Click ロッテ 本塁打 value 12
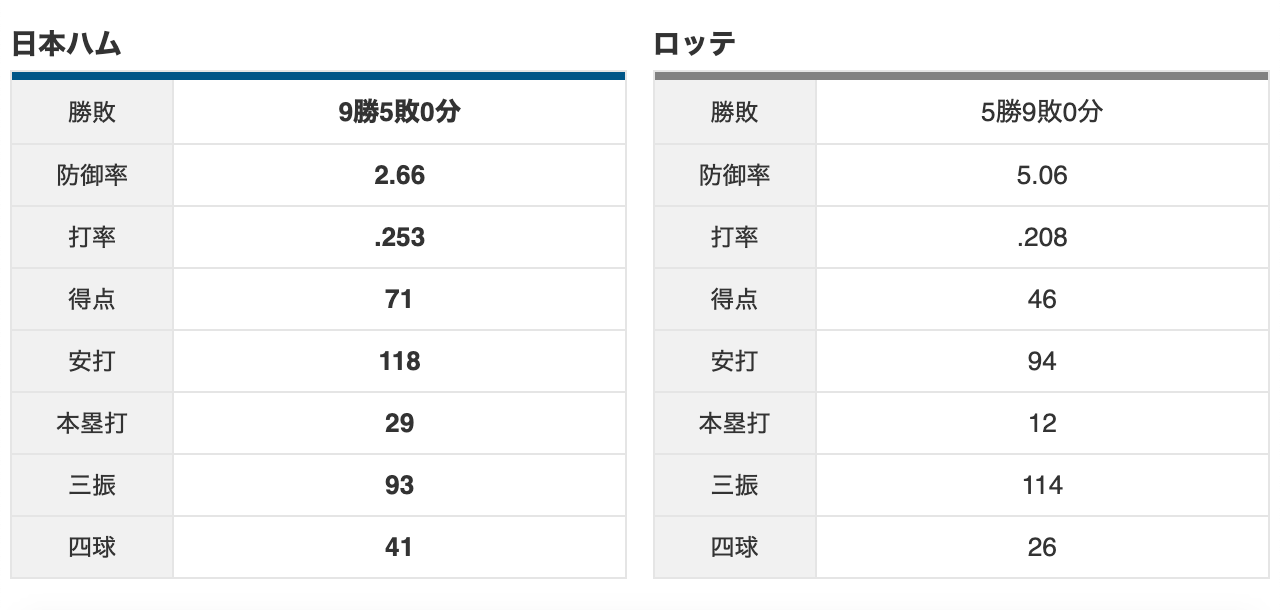 1042,423
